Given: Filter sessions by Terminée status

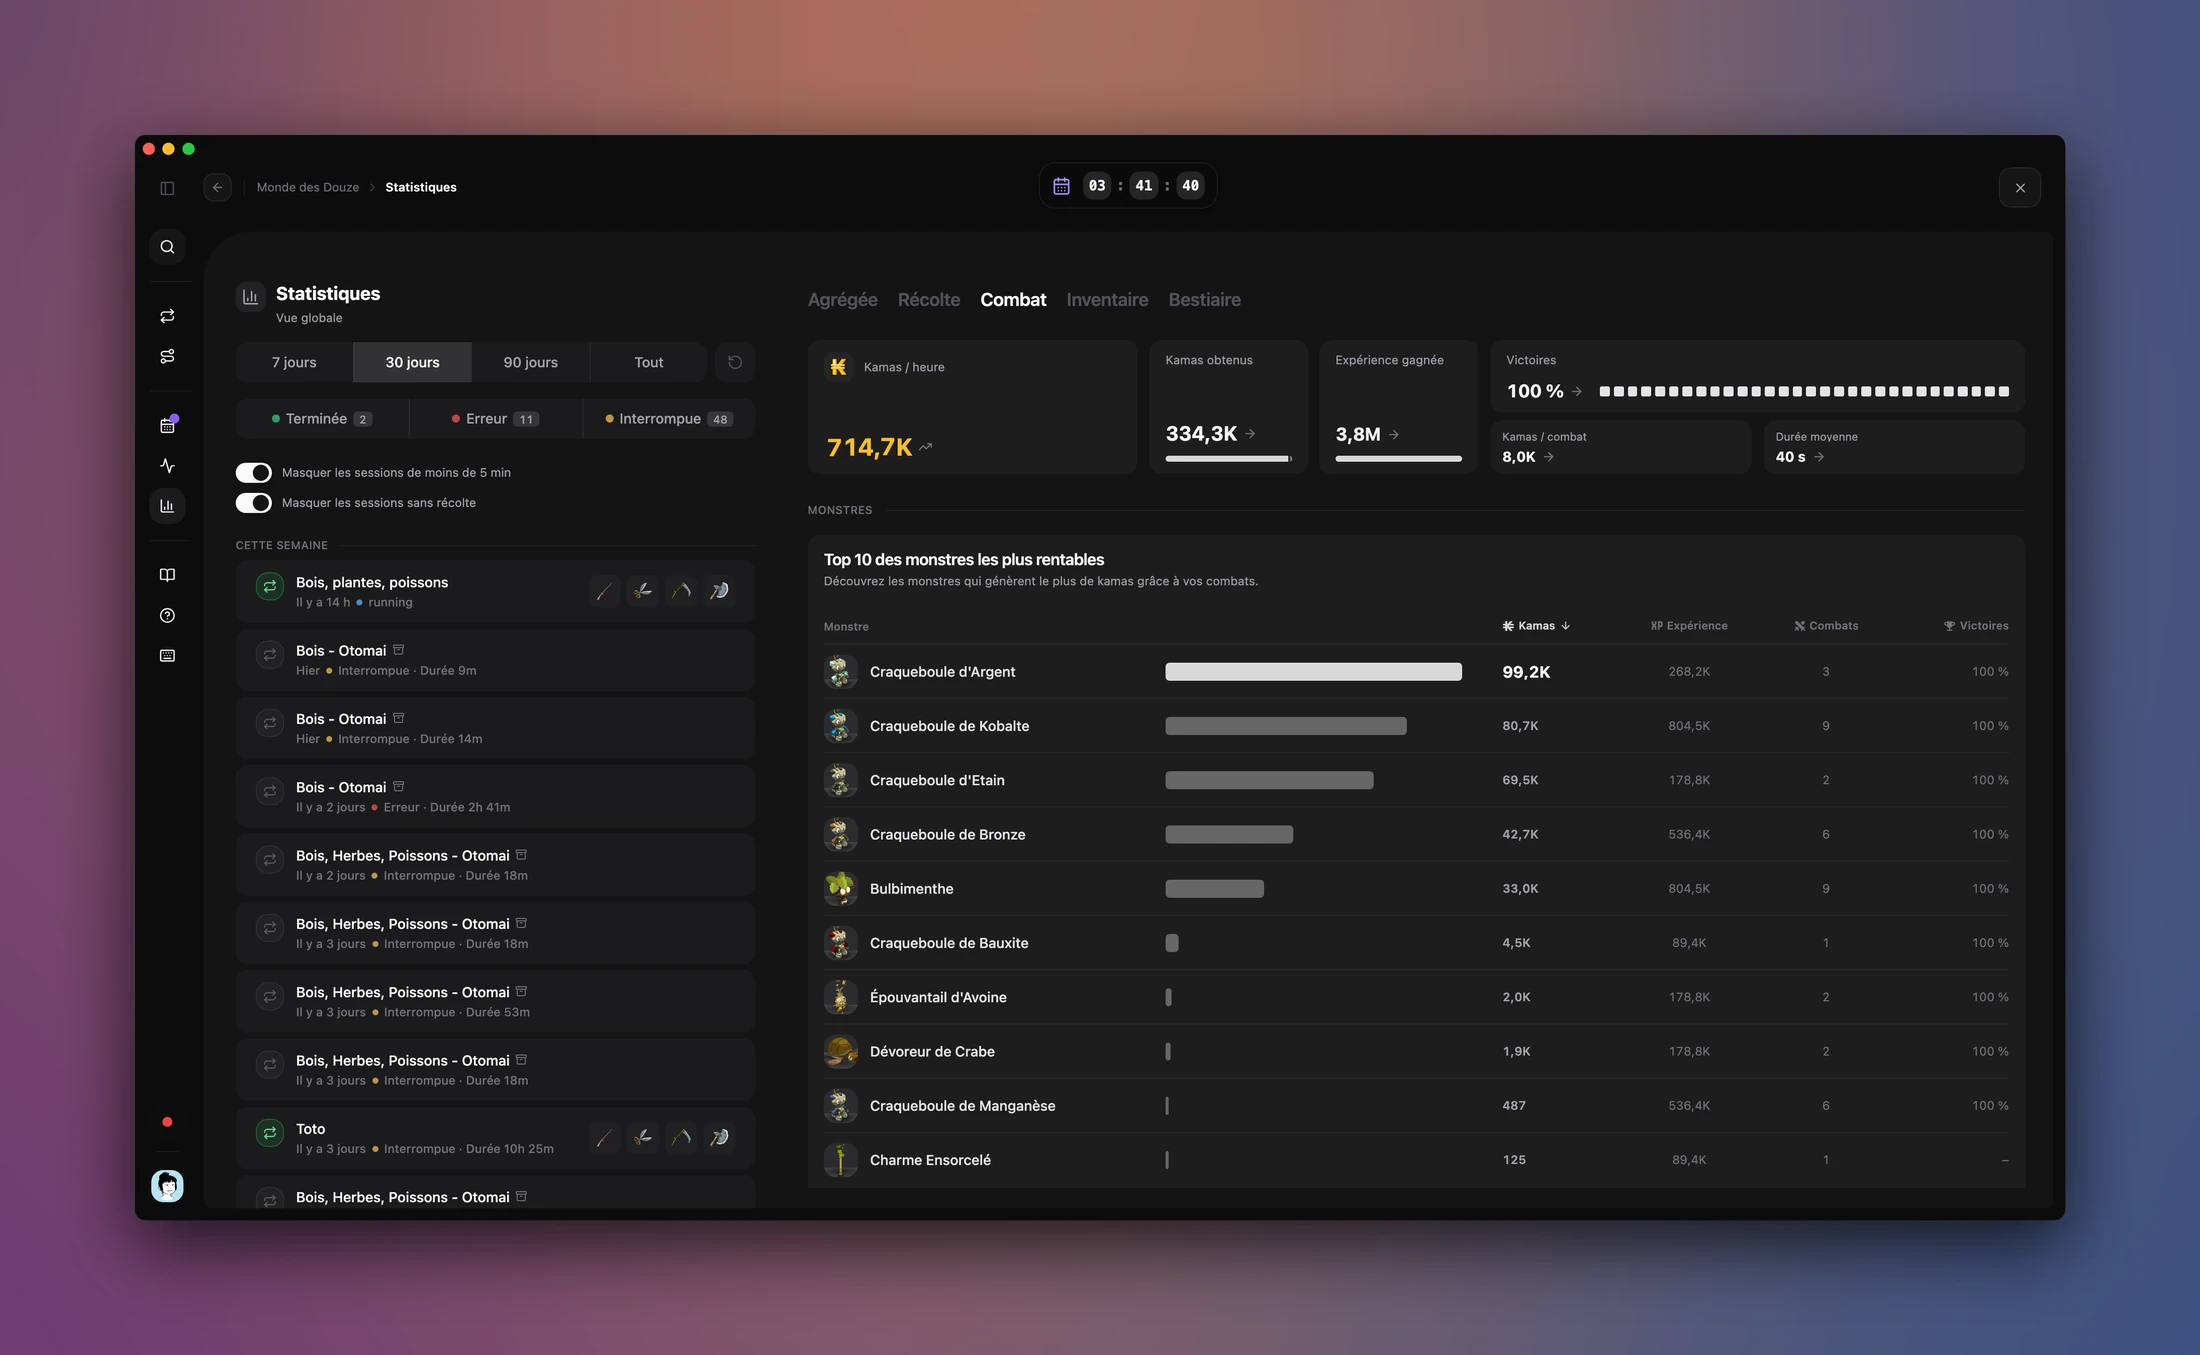Looking at the screenshot, I should click(x=322, y=419).
